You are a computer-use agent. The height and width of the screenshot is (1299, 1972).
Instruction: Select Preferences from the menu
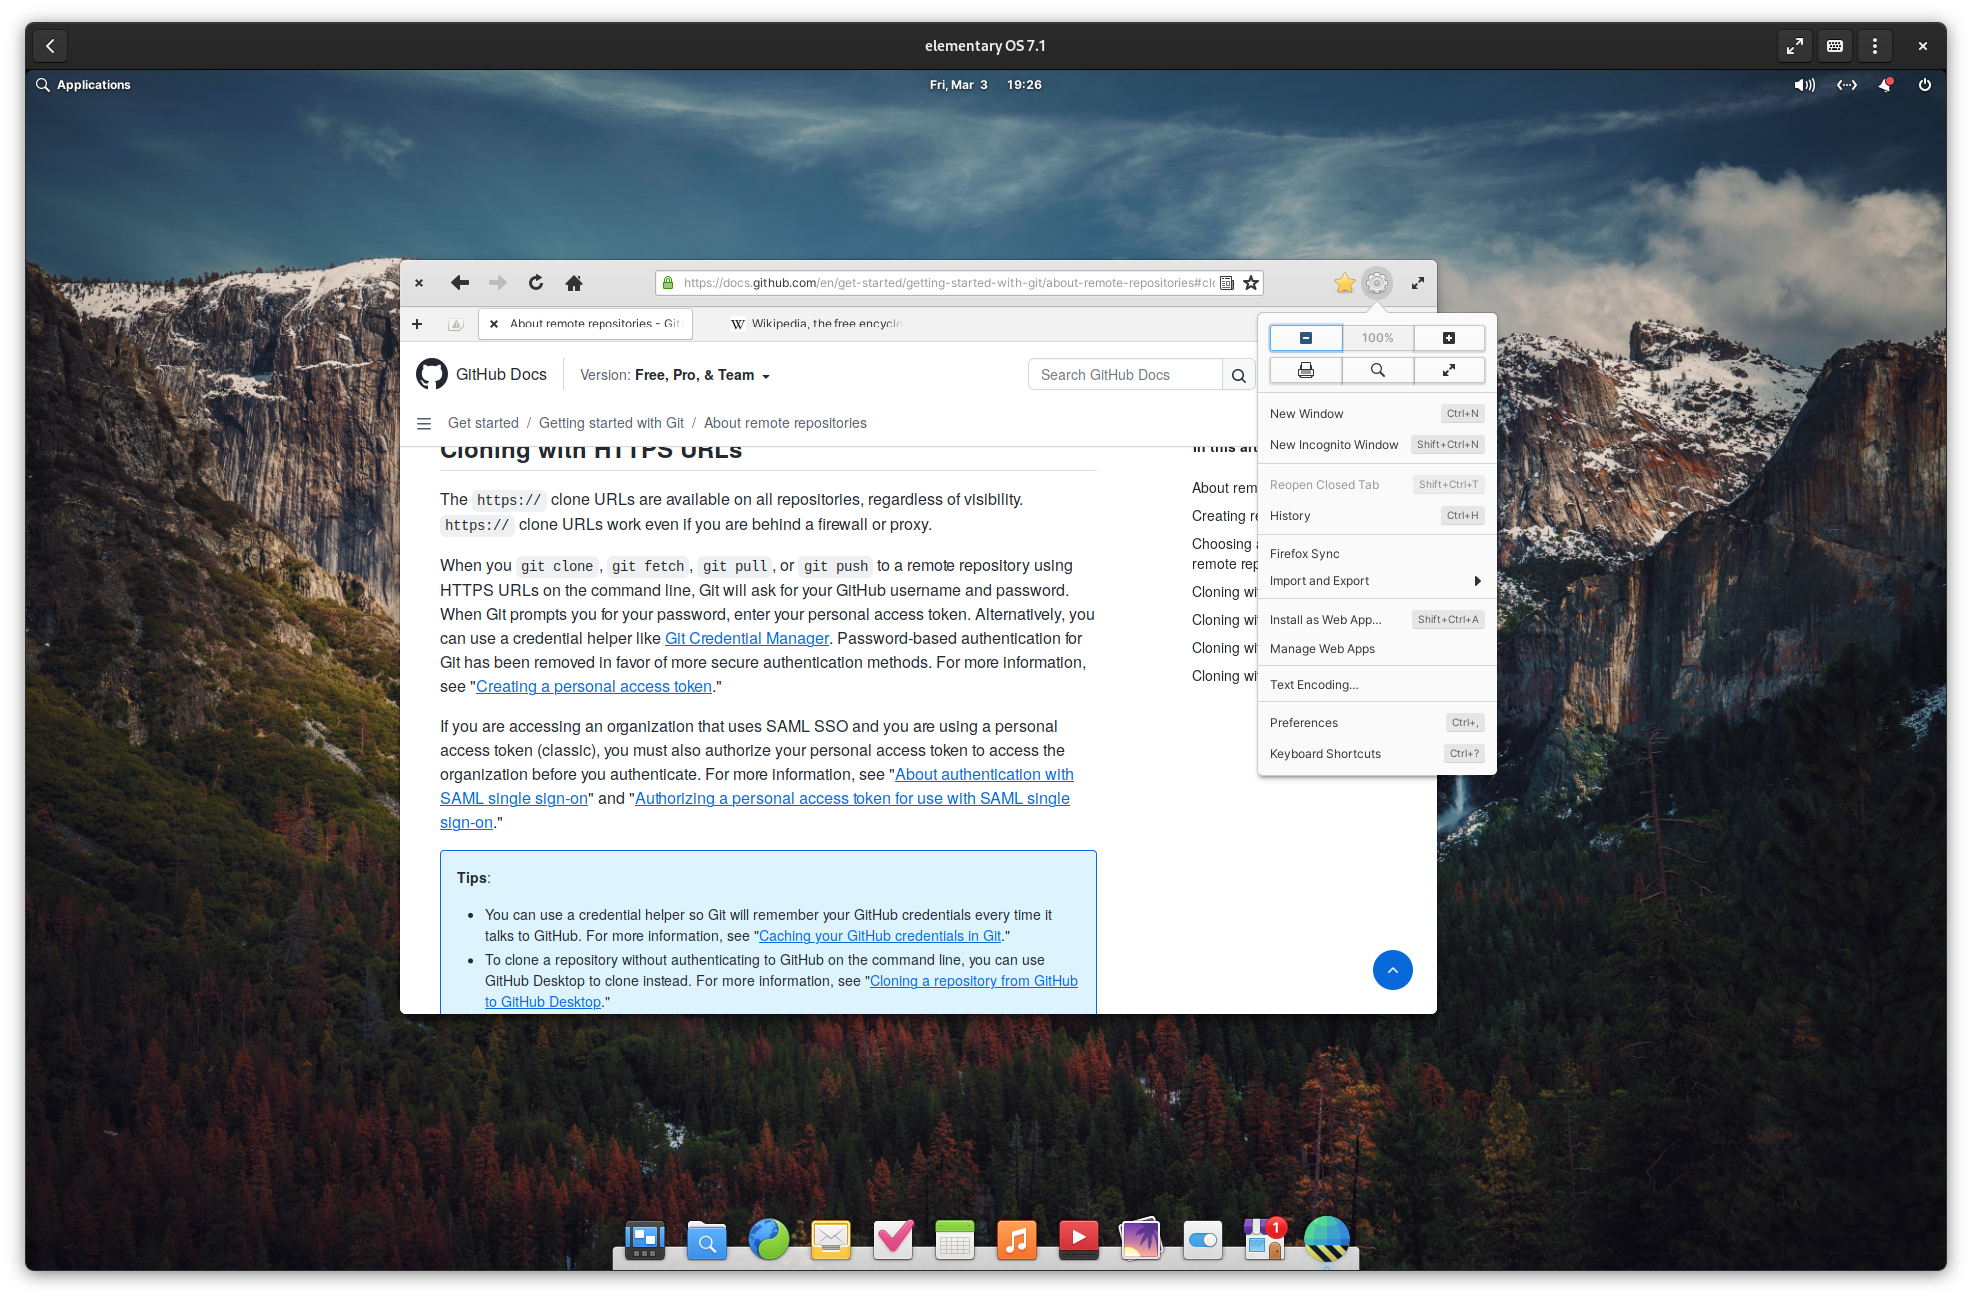pos(1304,723)
